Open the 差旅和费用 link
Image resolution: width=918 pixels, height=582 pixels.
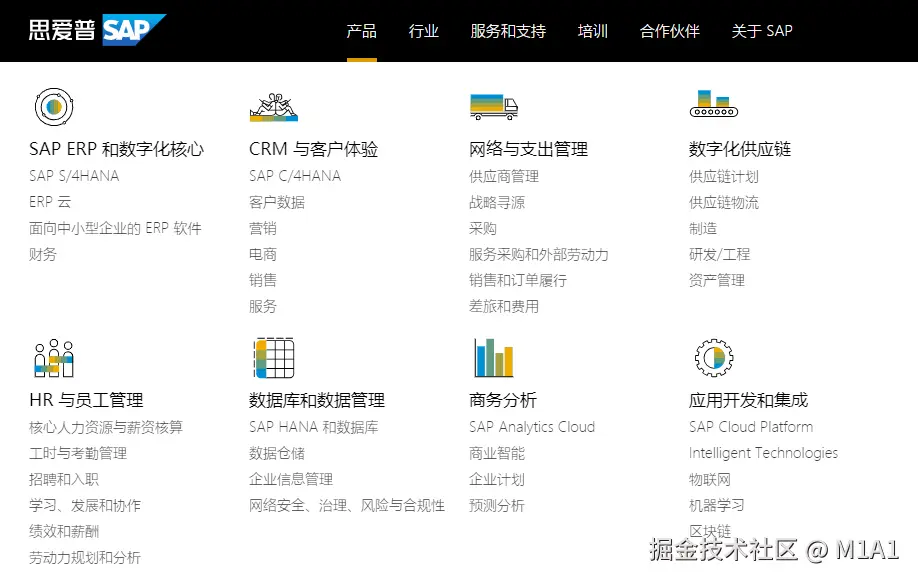click(504, 306)
